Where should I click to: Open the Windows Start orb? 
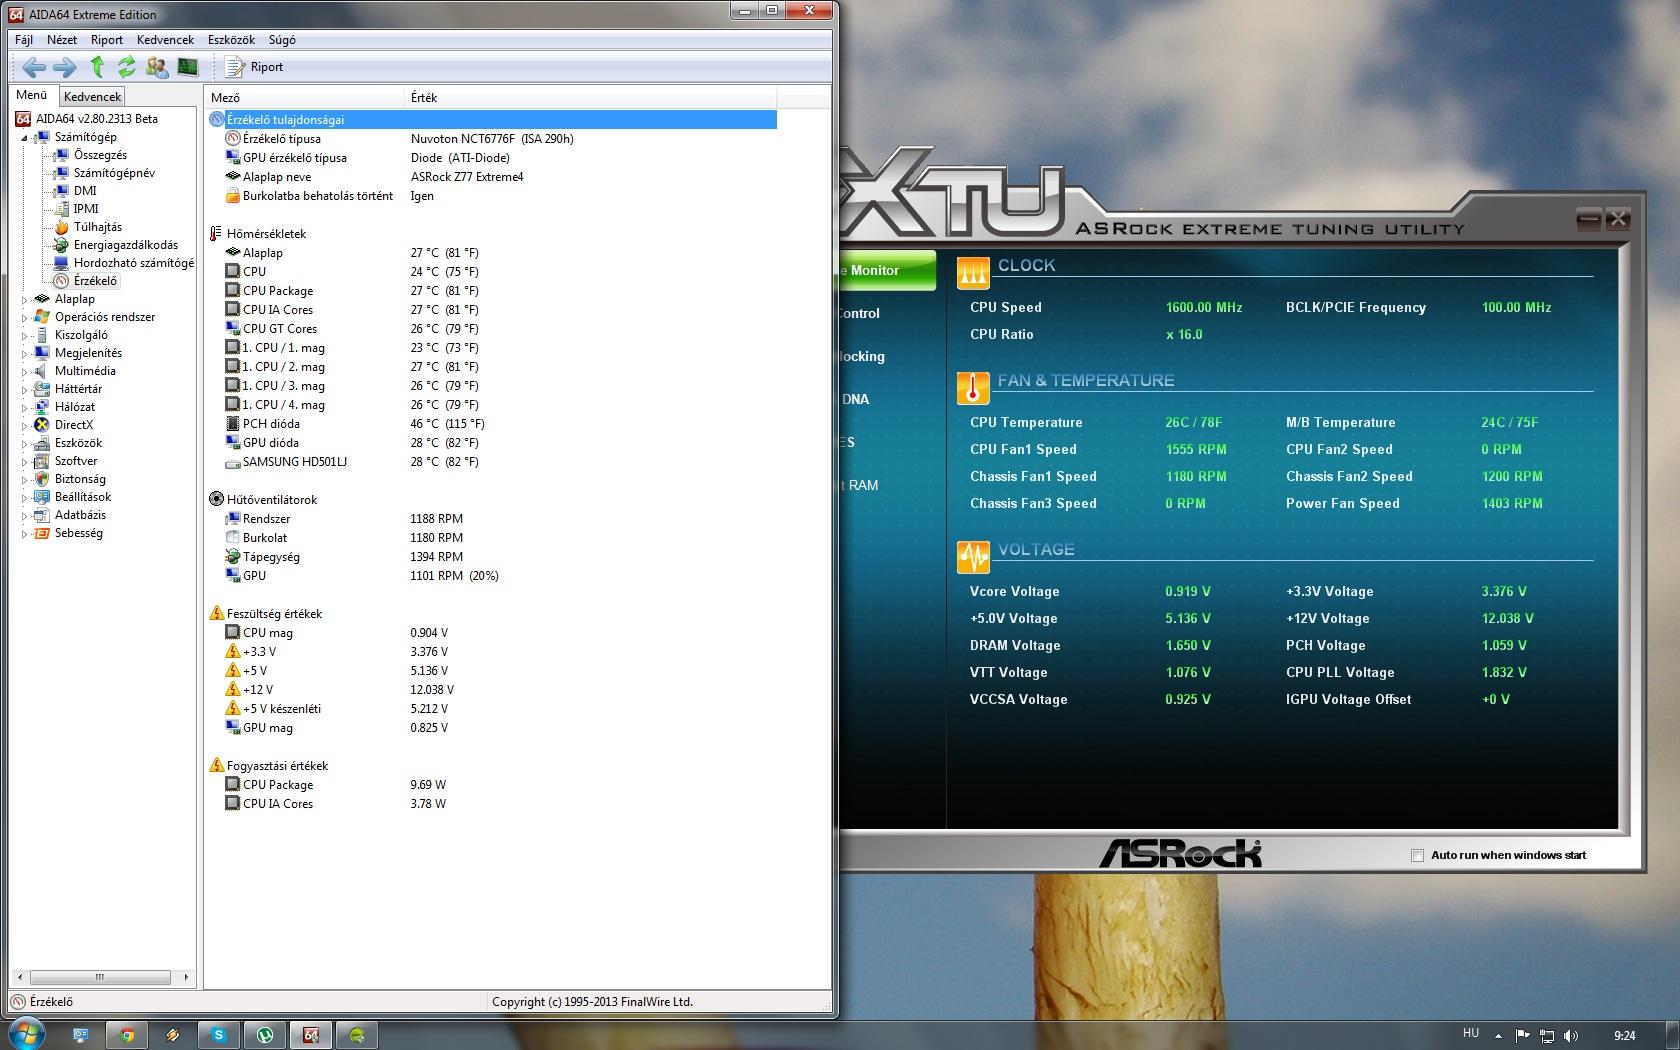click(x=26, y=1034)
